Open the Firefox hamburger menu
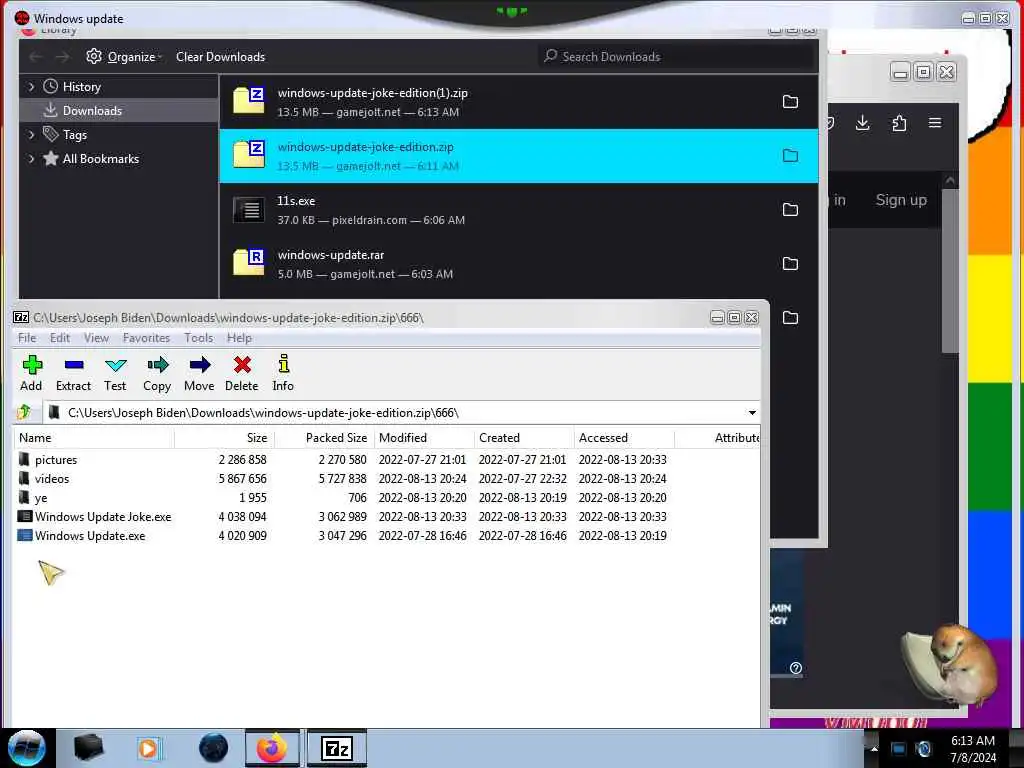 tap(935, 123)
